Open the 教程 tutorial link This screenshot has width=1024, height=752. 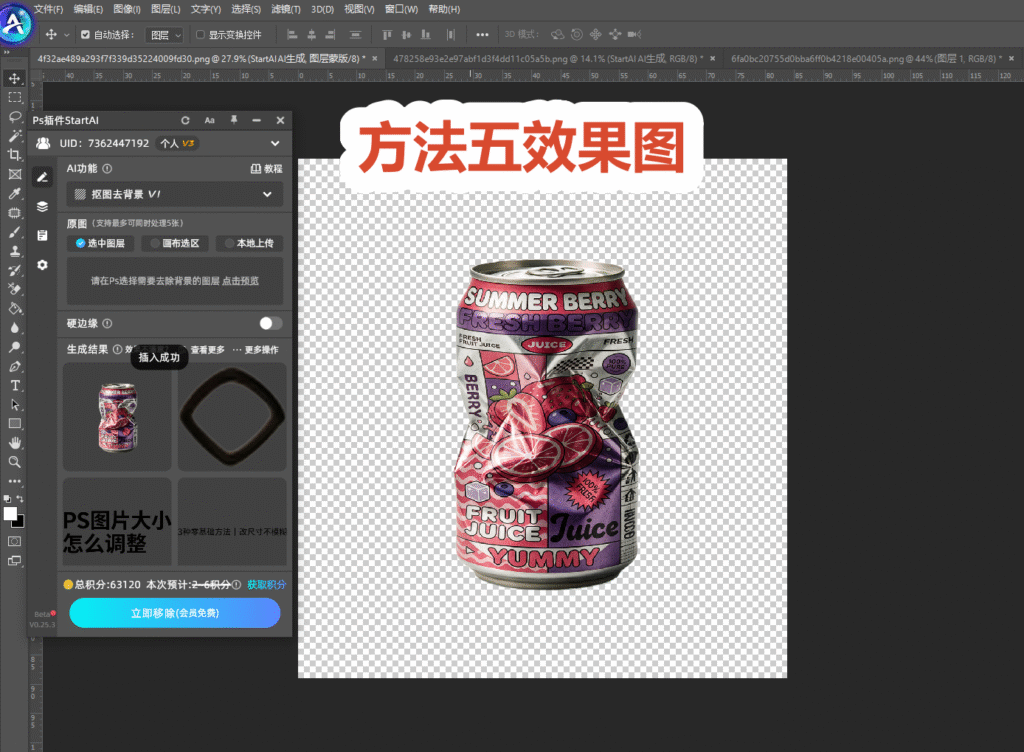(x=266, y=168)
